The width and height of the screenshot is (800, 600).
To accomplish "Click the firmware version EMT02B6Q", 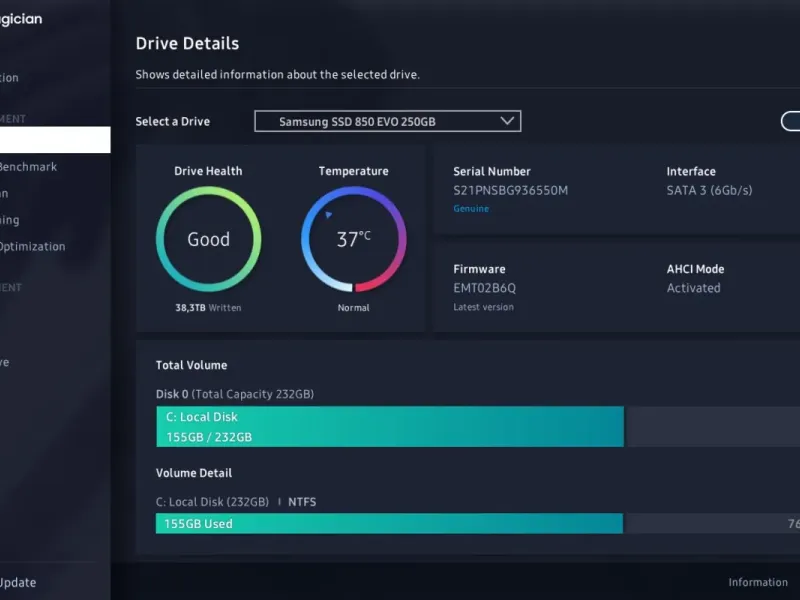I will click(484, 288).
